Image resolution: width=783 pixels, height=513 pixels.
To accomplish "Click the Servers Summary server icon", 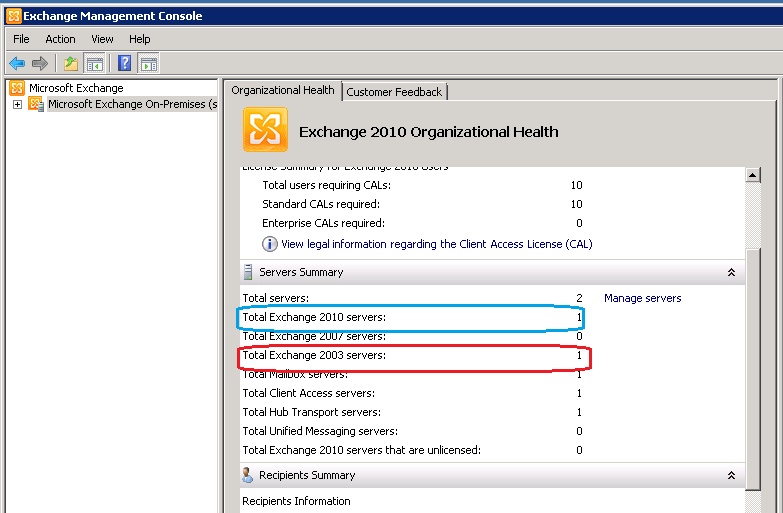I will 248,272.
